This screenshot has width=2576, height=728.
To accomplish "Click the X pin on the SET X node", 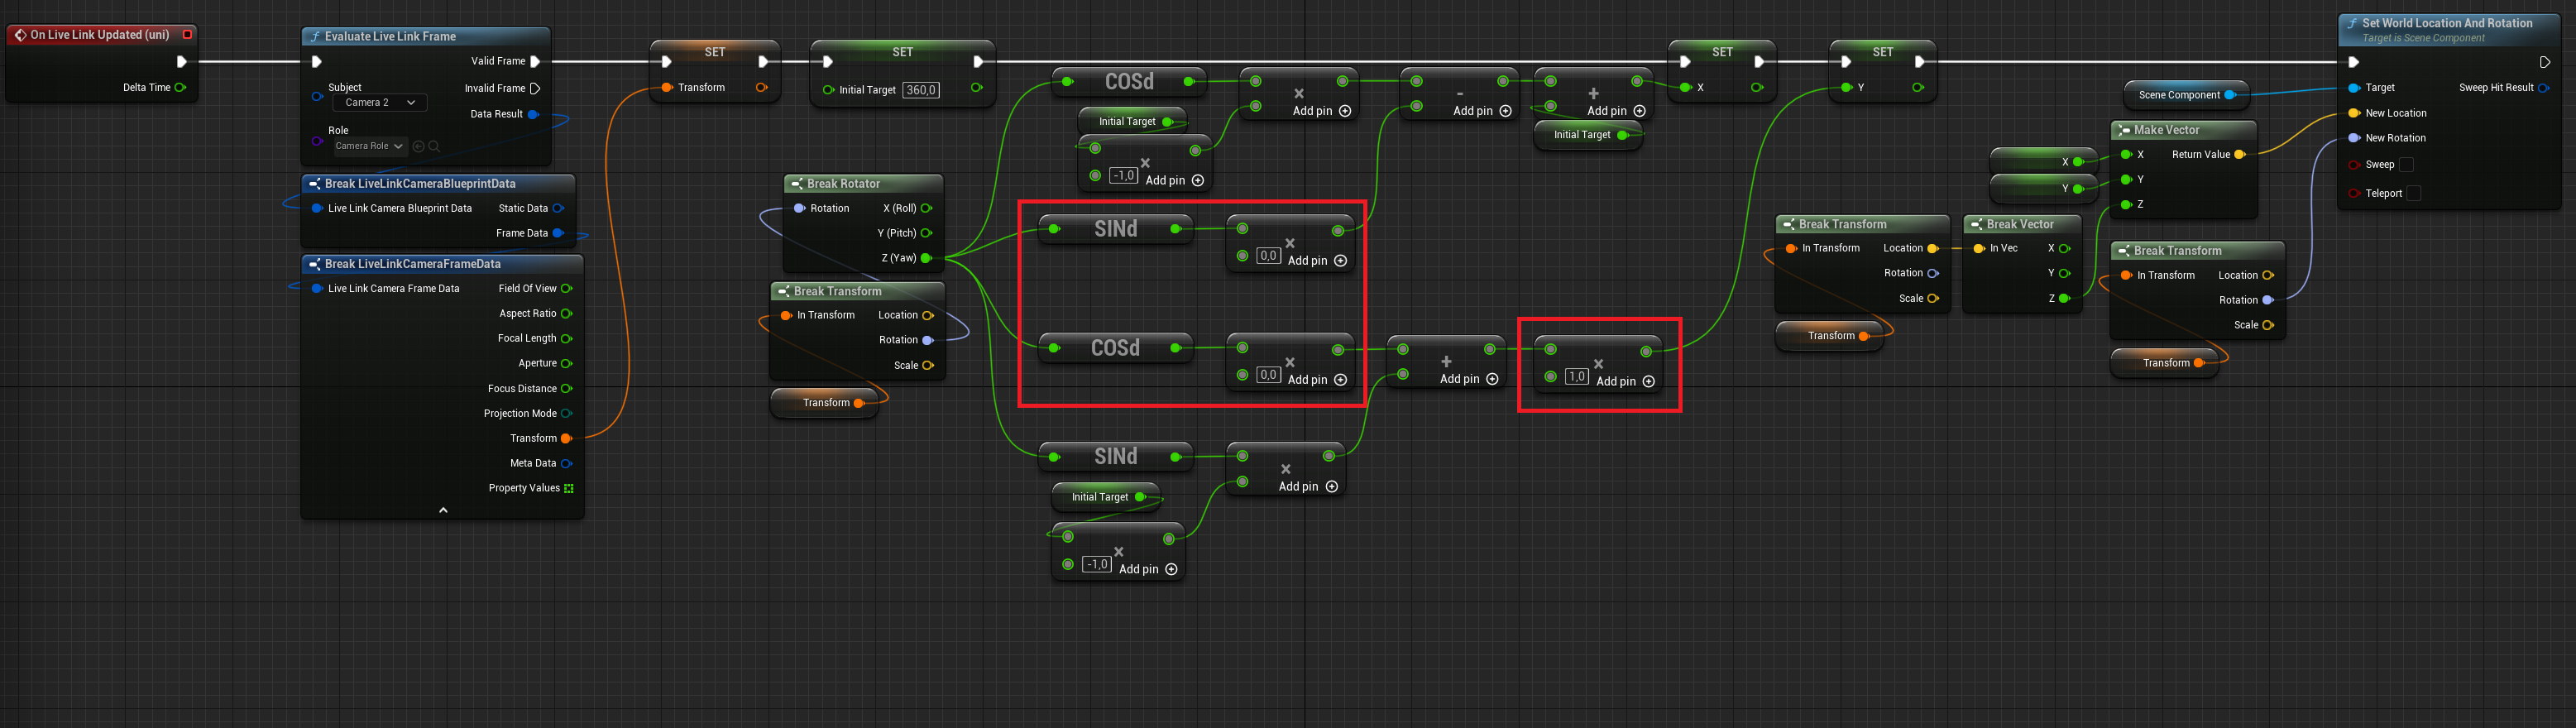I will [x=1686, y=88].
